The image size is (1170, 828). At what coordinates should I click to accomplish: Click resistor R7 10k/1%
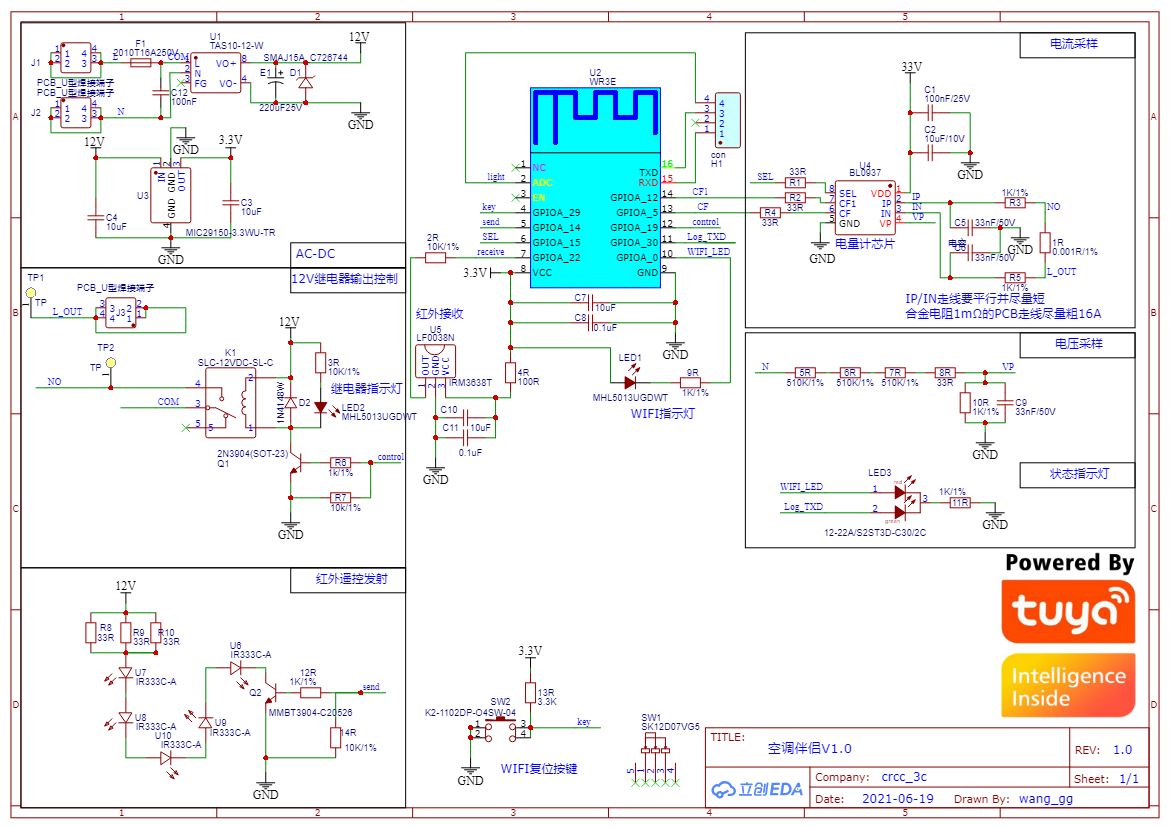pyautogui.click(x=340, y=497)
